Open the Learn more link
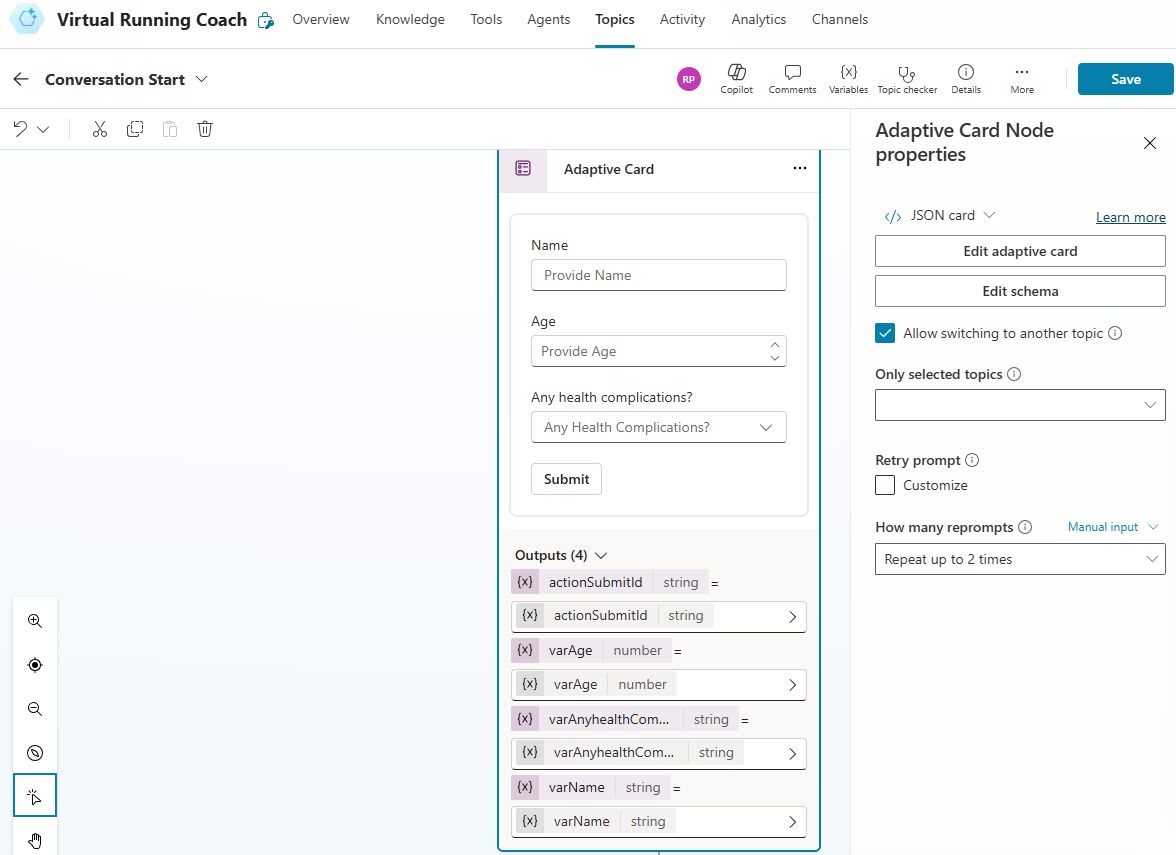1176x855 pixels. pos(1130,217)
